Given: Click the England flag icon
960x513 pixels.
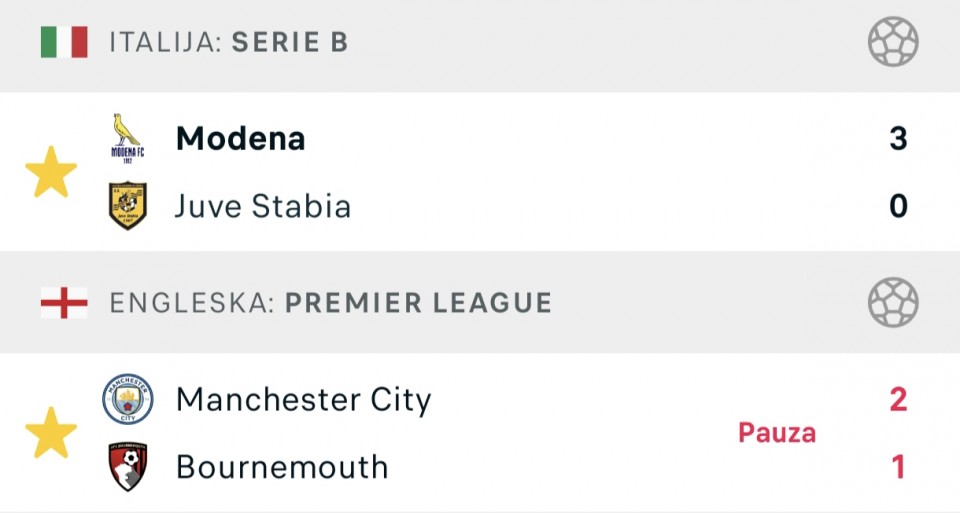Looking at the screenshot, I should (64, 303).
